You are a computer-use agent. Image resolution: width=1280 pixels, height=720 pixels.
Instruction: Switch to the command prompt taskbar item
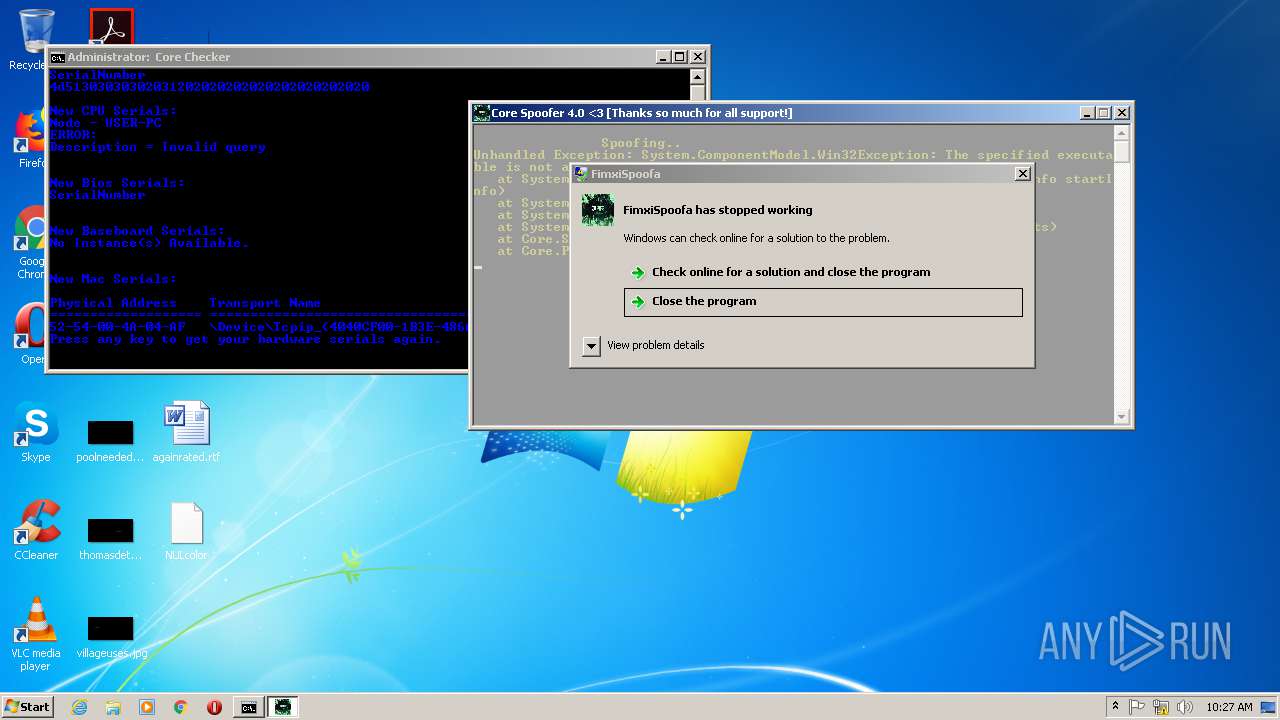tap(248, 707)
